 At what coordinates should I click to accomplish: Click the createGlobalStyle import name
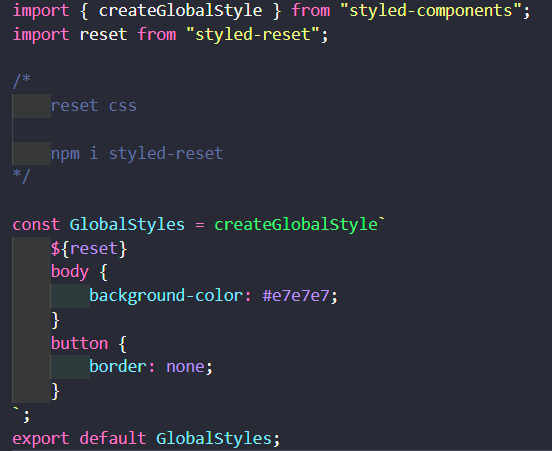tap(180, 11)
